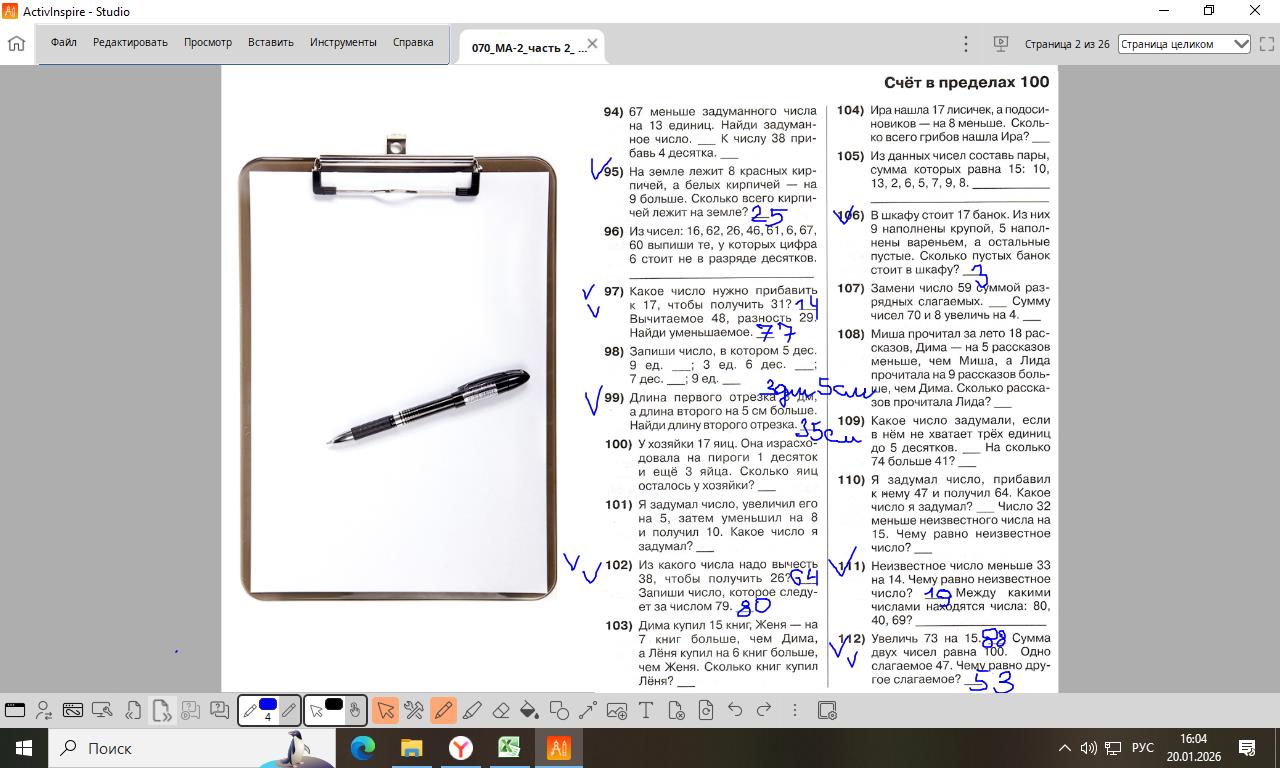This screenshot has height=768, width=1280.
Task: Open the Просмотр menu
Action: click(x=208, y=43)
